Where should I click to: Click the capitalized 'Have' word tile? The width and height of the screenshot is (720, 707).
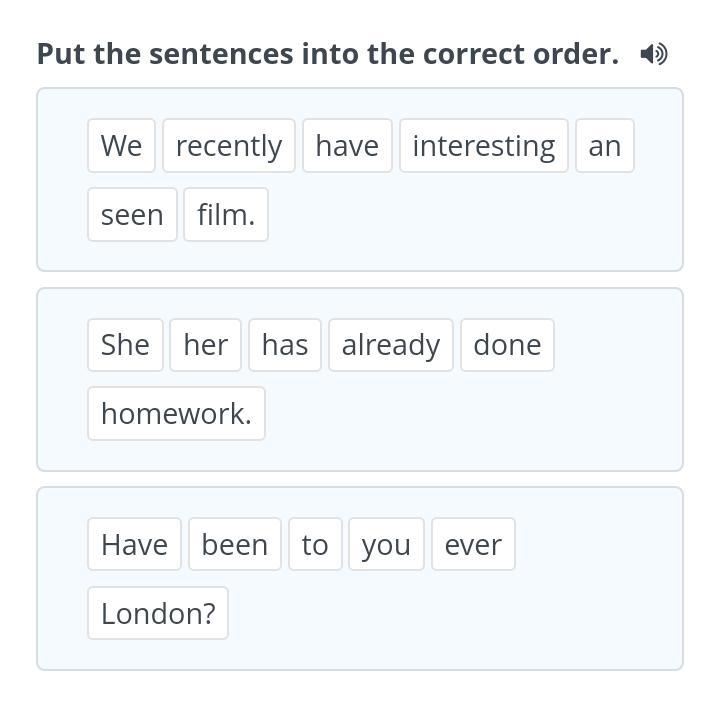coord(134,545)
